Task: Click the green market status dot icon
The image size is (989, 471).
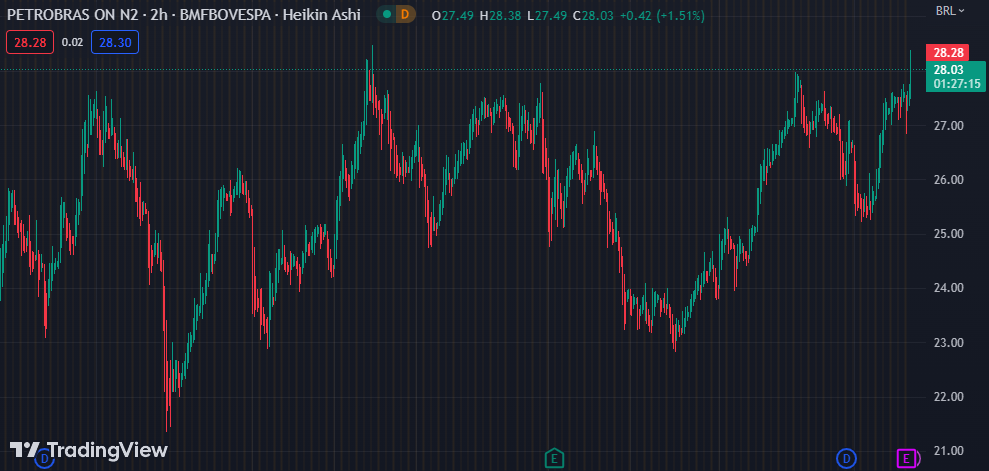Action: pyautogui.click(x=386, y=15)
